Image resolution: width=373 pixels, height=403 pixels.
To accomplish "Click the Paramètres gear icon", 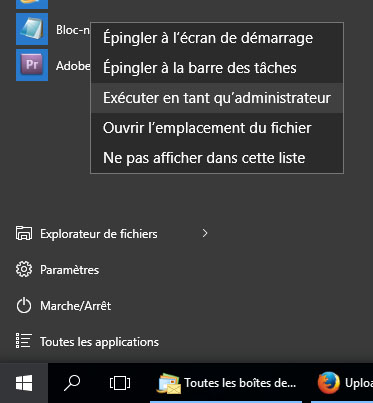I will pyautogui.click(x=24, y=269).
